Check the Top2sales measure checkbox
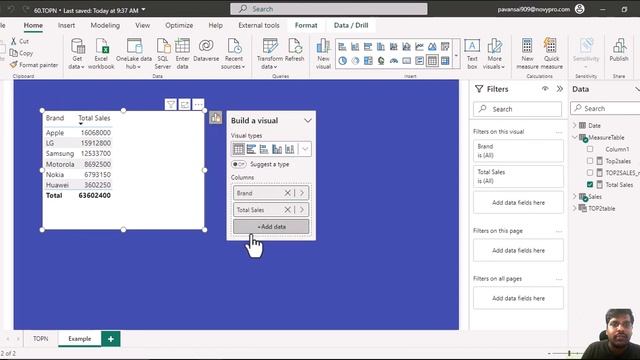 590,161
